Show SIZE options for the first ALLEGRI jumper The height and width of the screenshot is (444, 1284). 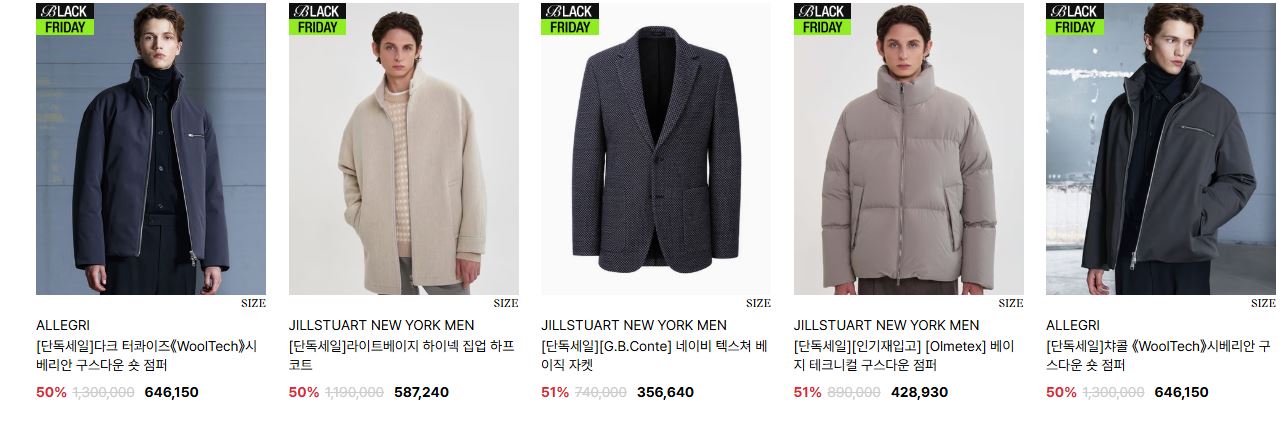(x=253, y=303)
